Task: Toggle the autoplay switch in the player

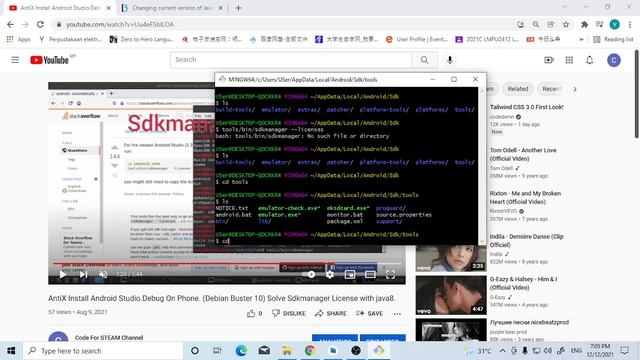Action: [310, 275]
